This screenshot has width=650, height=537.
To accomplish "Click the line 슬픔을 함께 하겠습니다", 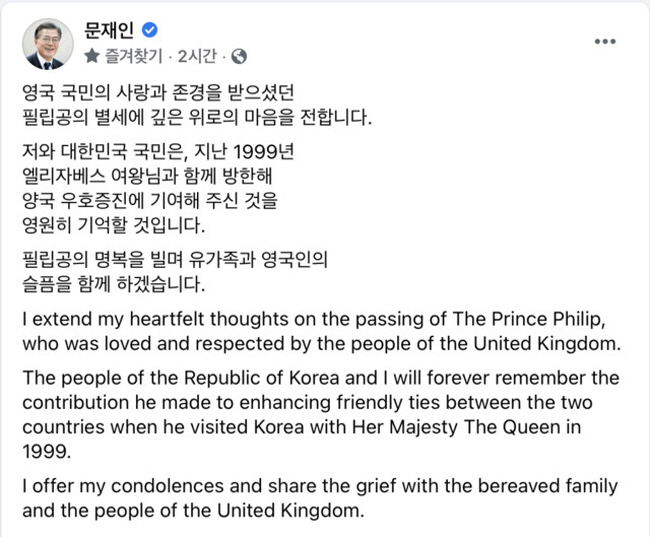I will pos(114,284).
